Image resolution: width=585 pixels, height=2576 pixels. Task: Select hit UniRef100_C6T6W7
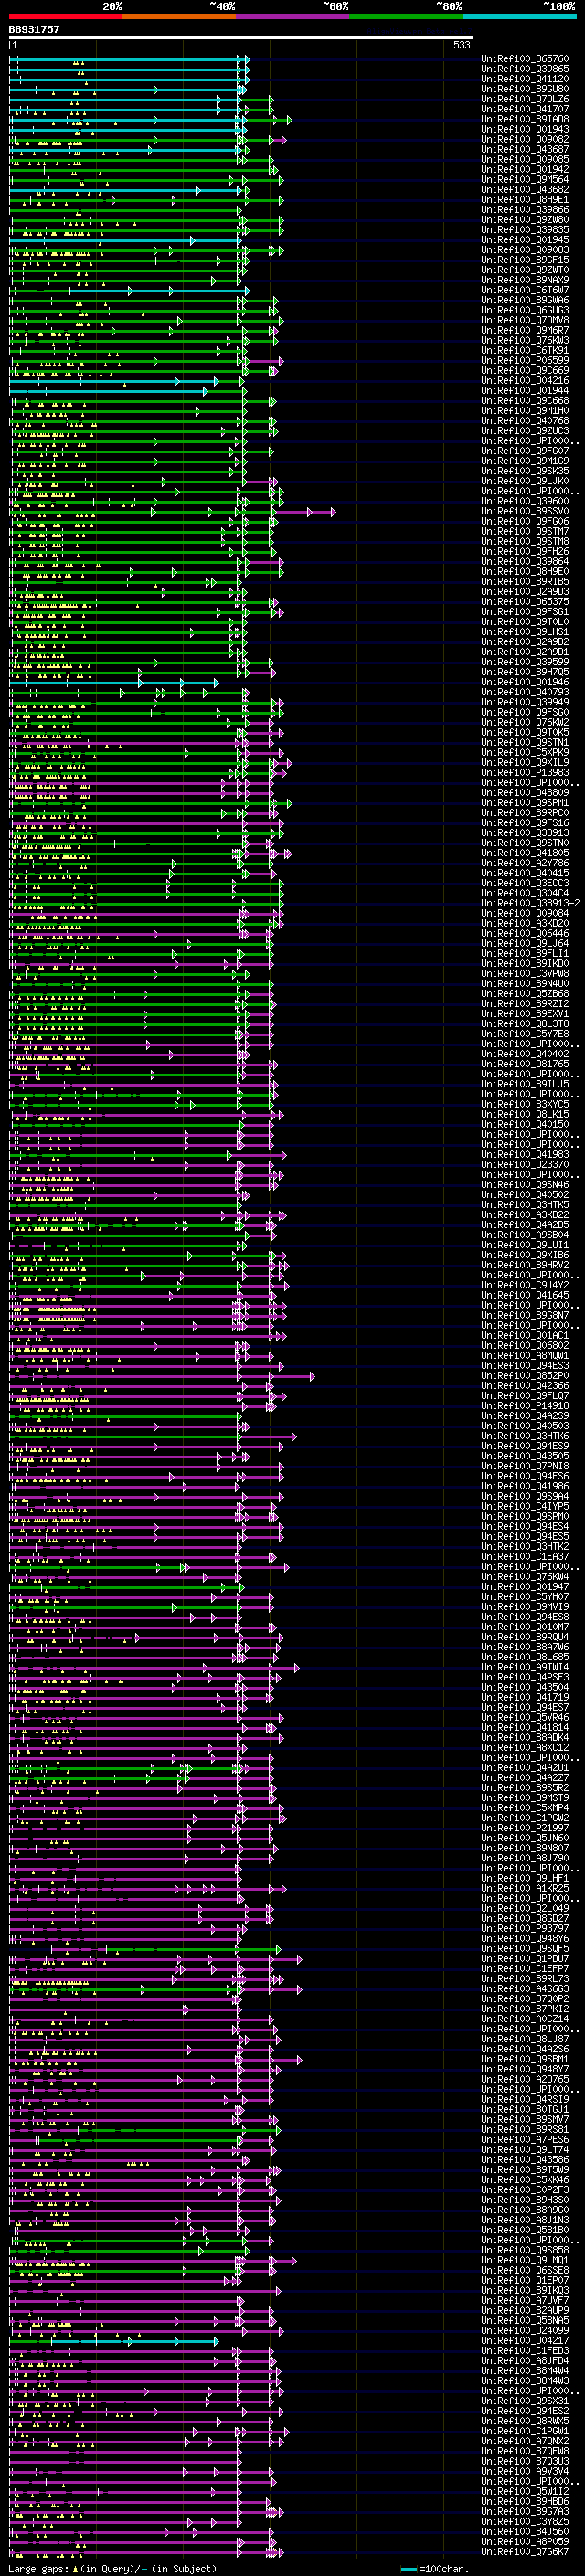click(x=525, y=290)
